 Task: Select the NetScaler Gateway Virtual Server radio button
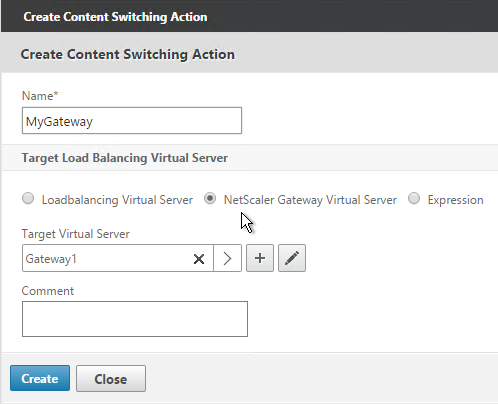coord(210,198)
